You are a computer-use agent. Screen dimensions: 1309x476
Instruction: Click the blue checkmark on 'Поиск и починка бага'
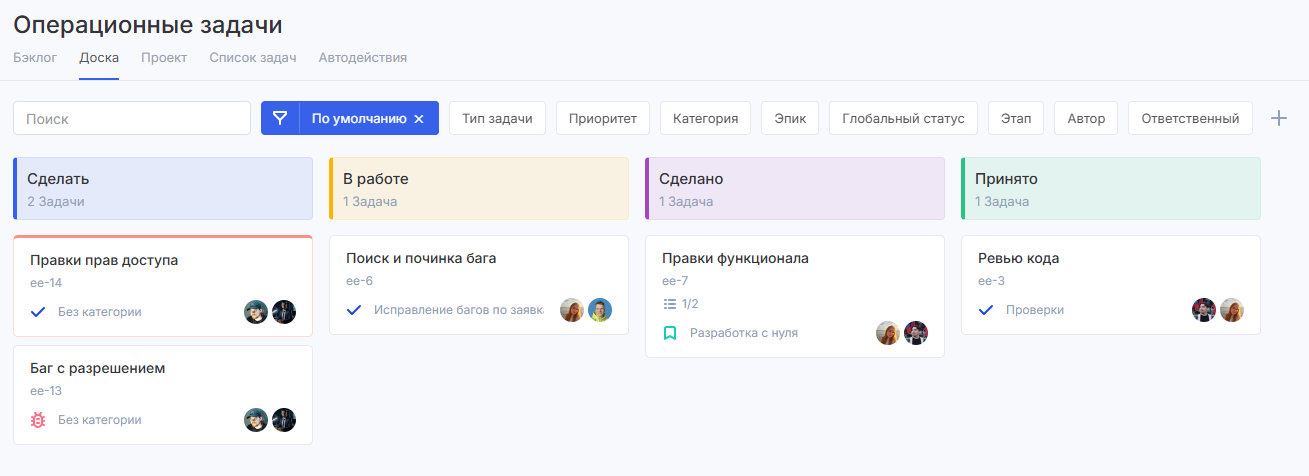pyautogui.click(x=354, y=310)
